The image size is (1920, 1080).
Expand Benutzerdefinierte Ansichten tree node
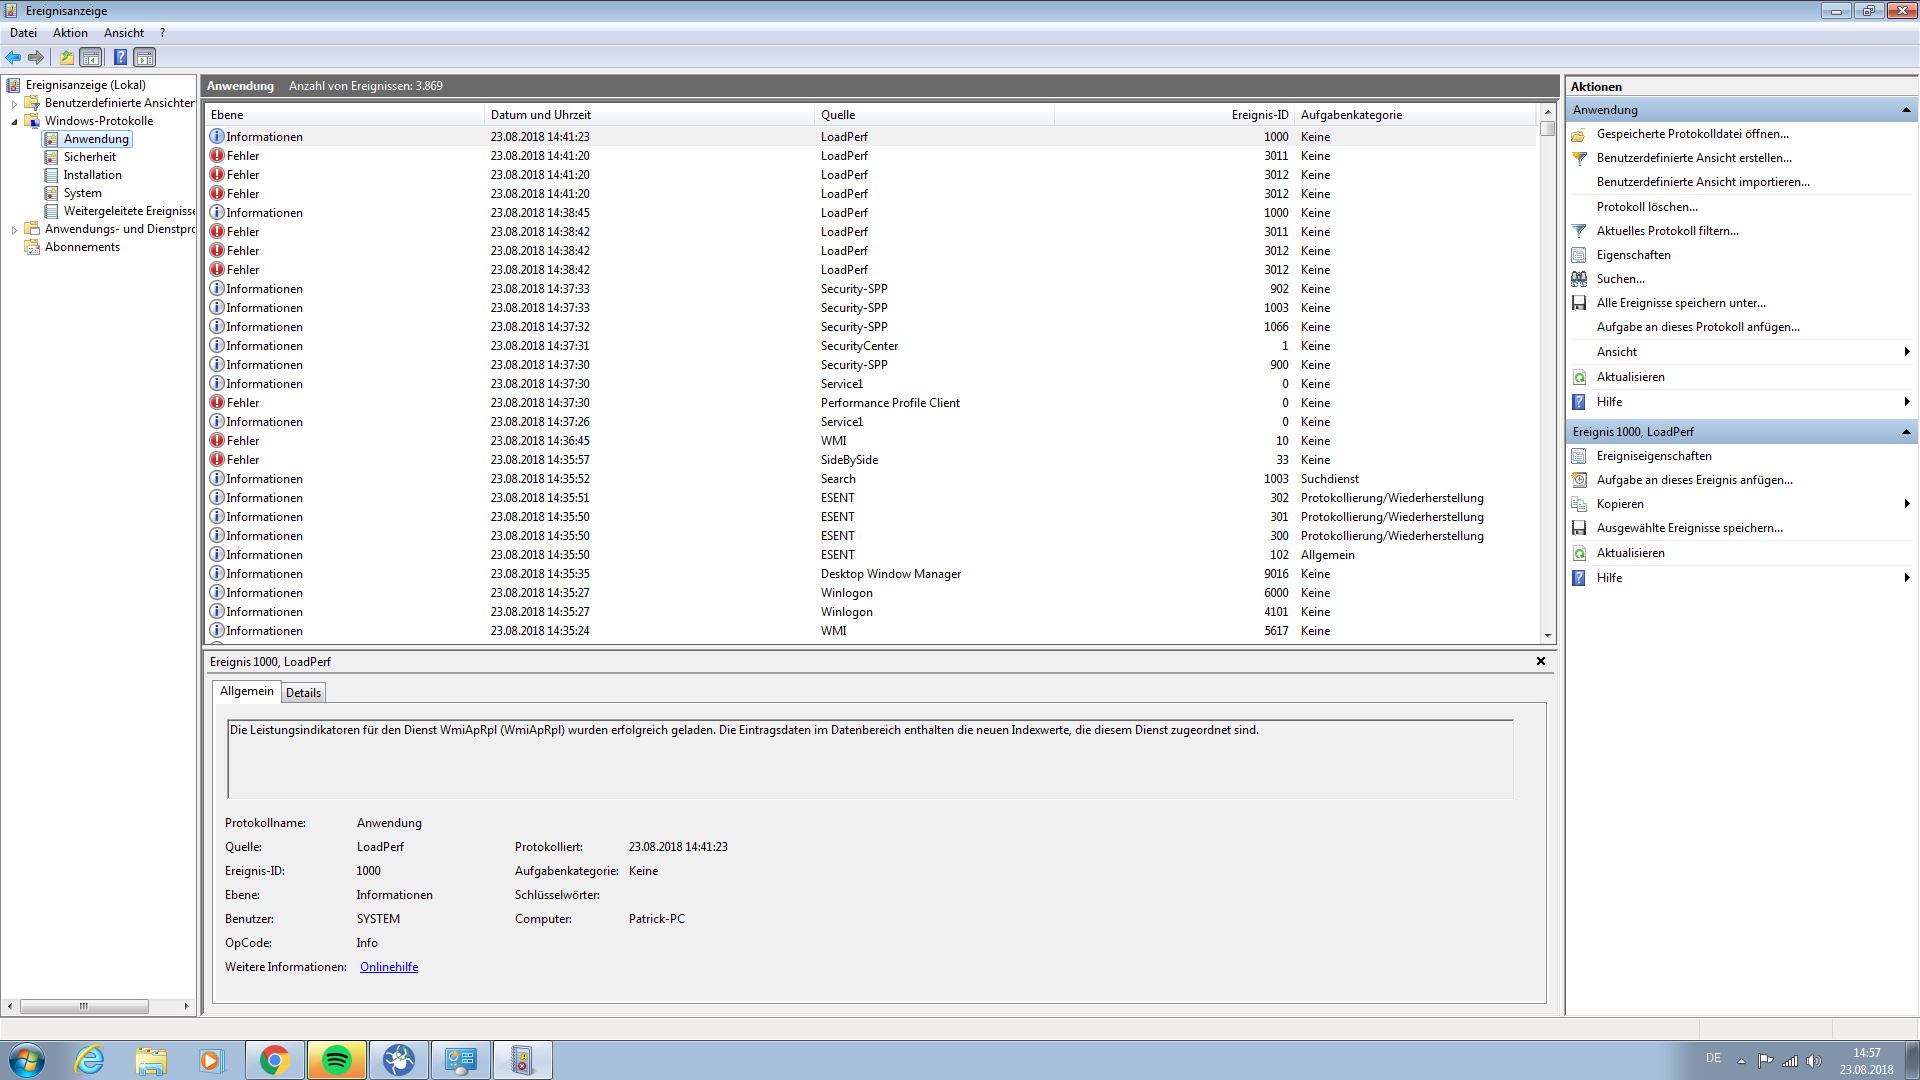14,103
